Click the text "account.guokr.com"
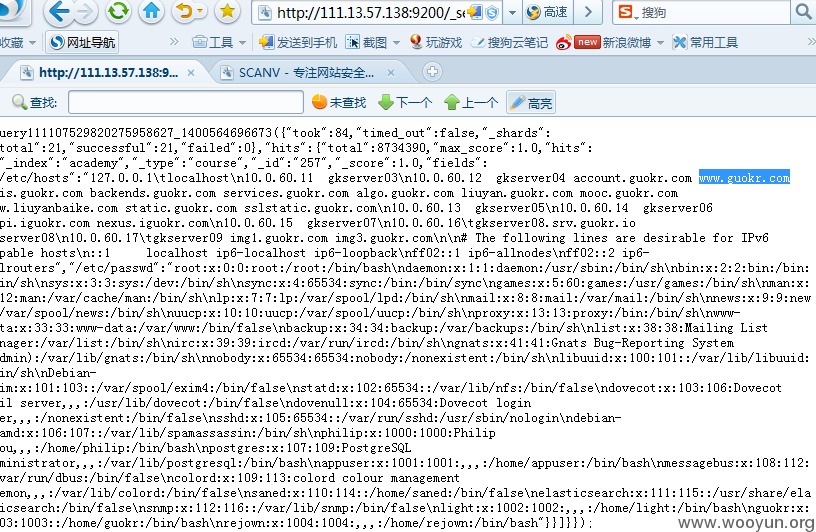The image size is (816, 532). pos(632,178)
